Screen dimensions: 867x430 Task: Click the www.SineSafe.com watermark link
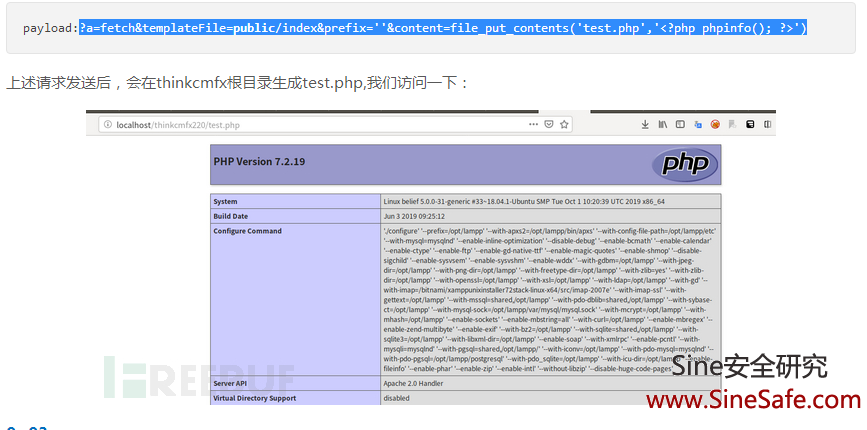(752, 400)
